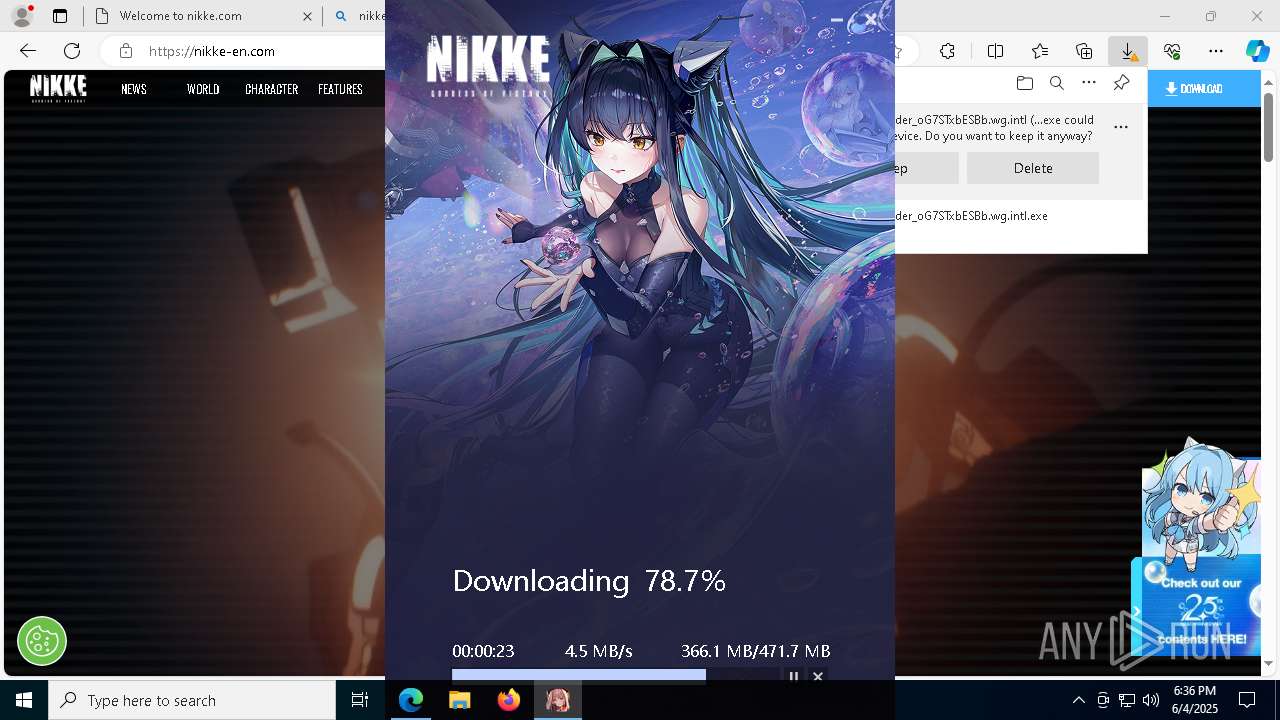The image size is (1280, 720).
Task: Open the Windows Start menu
Action: coord(24,701)
